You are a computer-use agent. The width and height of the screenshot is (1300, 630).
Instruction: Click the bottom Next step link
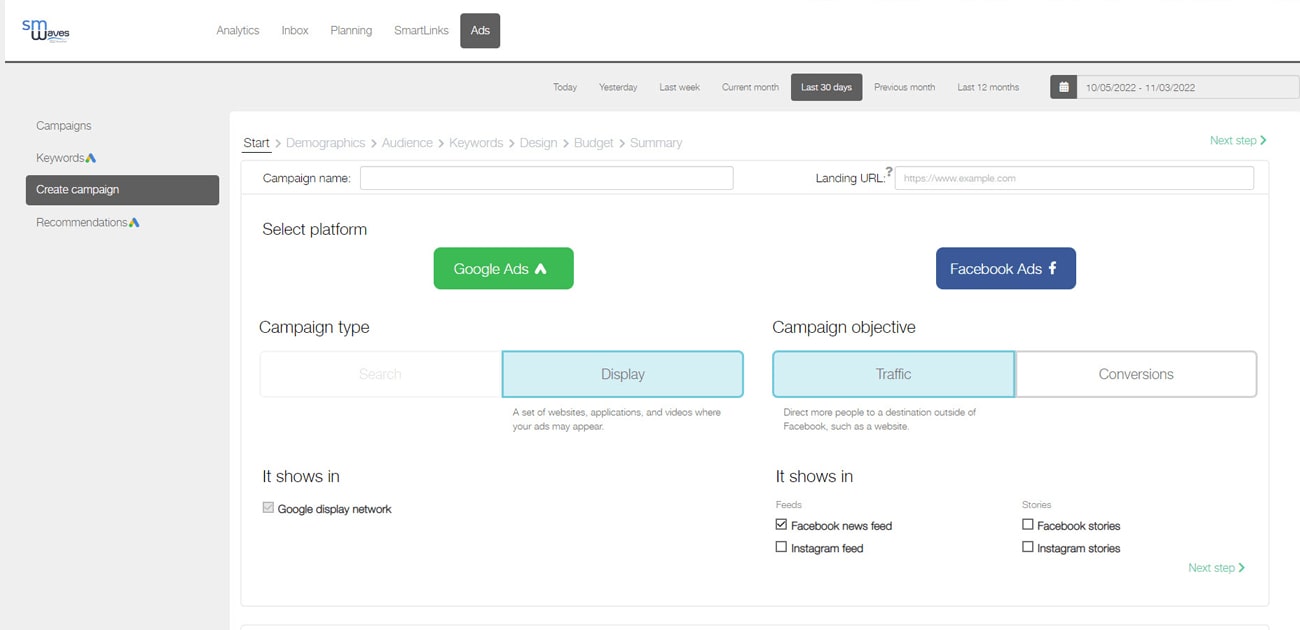tap(1216, 568)
